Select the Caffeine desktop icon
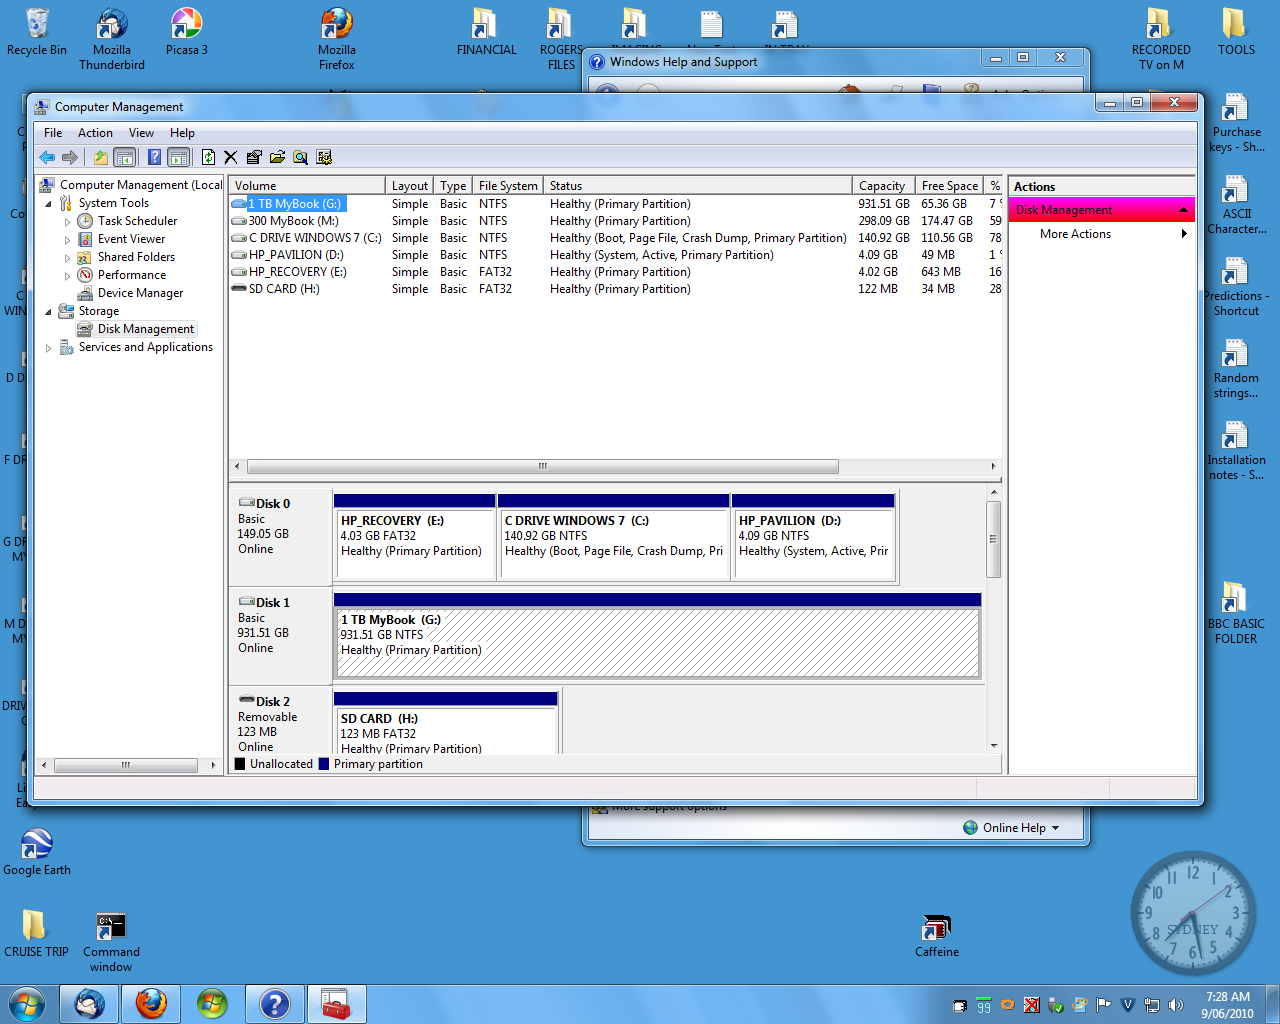Image resolution: width=1280 pixels, height=1024 pixels. pos(937,936)
